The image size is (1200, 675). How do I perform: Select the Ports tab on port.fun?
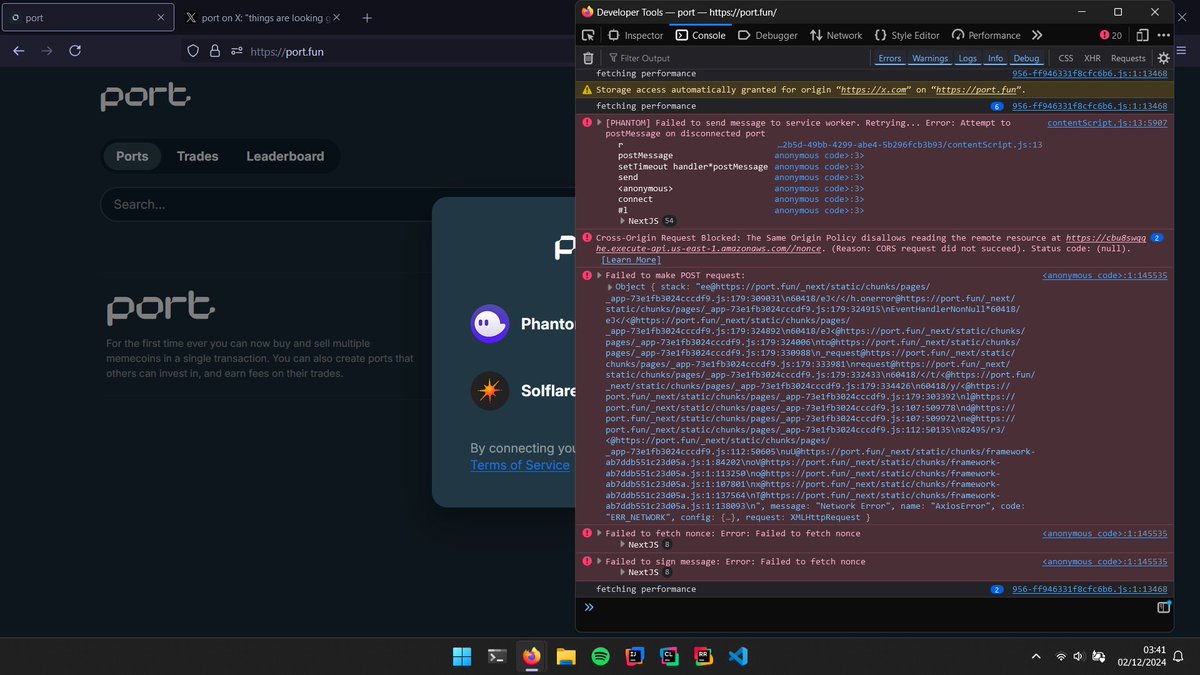(x=132, y=156)
